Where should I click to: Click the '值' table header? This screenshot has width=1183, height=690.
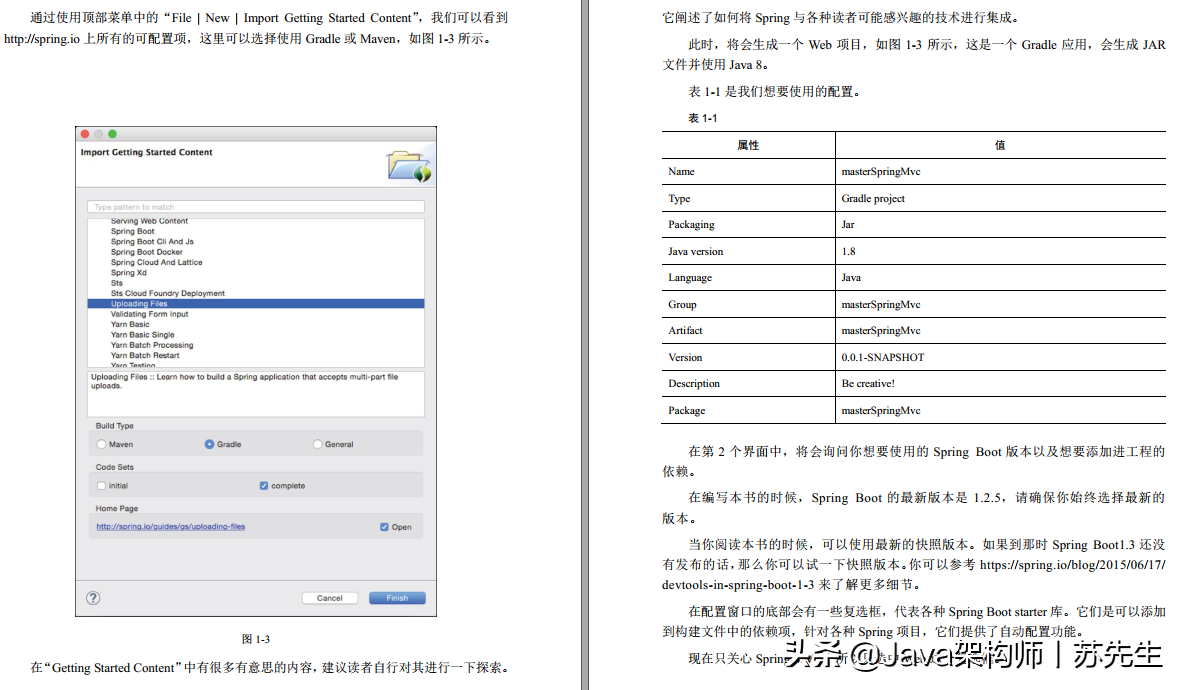coord(1000,146)
